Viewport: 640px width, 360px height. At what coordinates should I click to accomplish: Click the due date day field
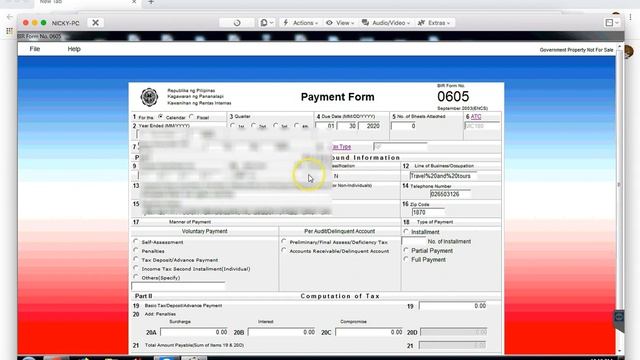(347, 126)
